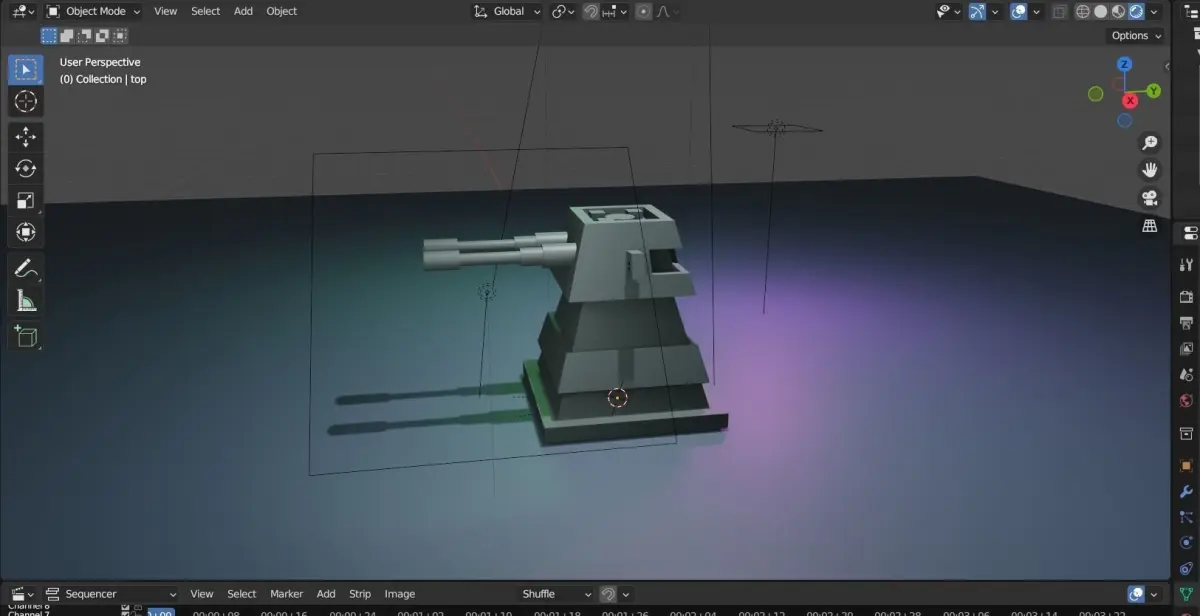Open the viewport Add menu
1200x616 pixels.
coord(243,11)
